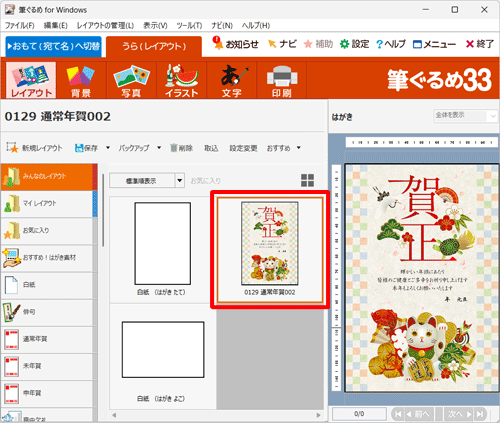Open the ナビ(N) menu

222,26
